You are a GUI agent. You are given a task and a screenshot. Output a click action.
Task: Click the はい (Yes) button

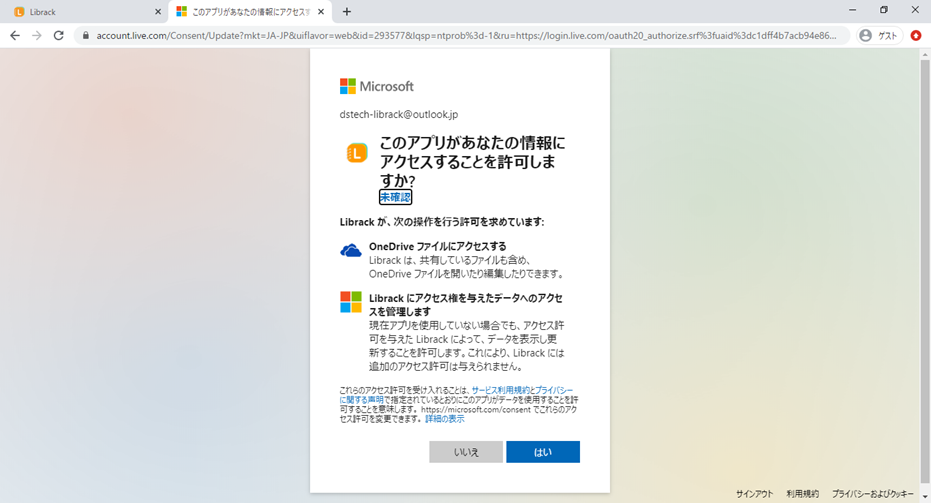point(543,452)
